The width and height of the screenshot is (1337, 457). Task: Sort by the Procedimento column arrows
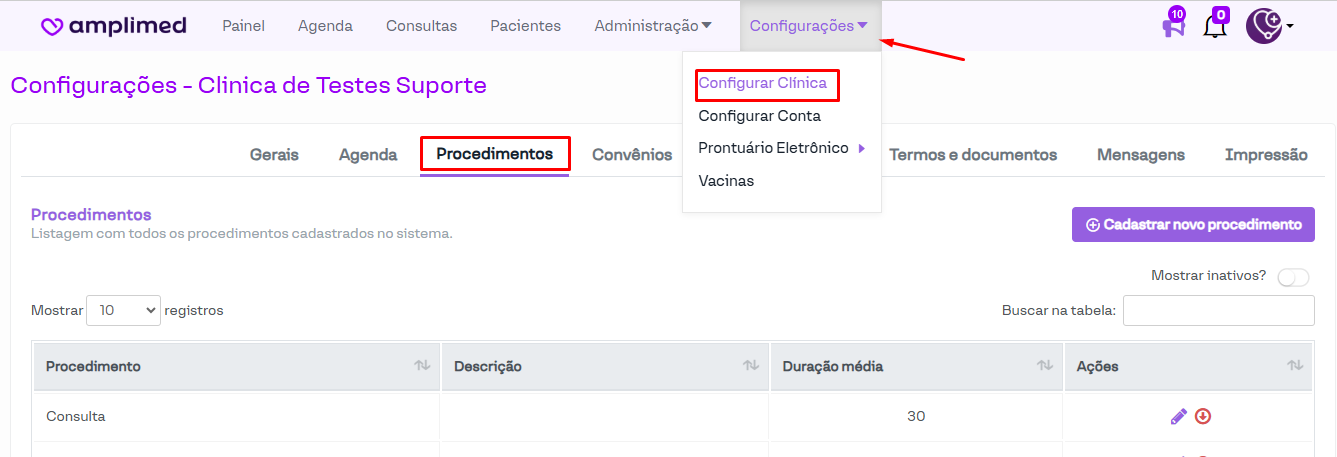click(422, 366)
